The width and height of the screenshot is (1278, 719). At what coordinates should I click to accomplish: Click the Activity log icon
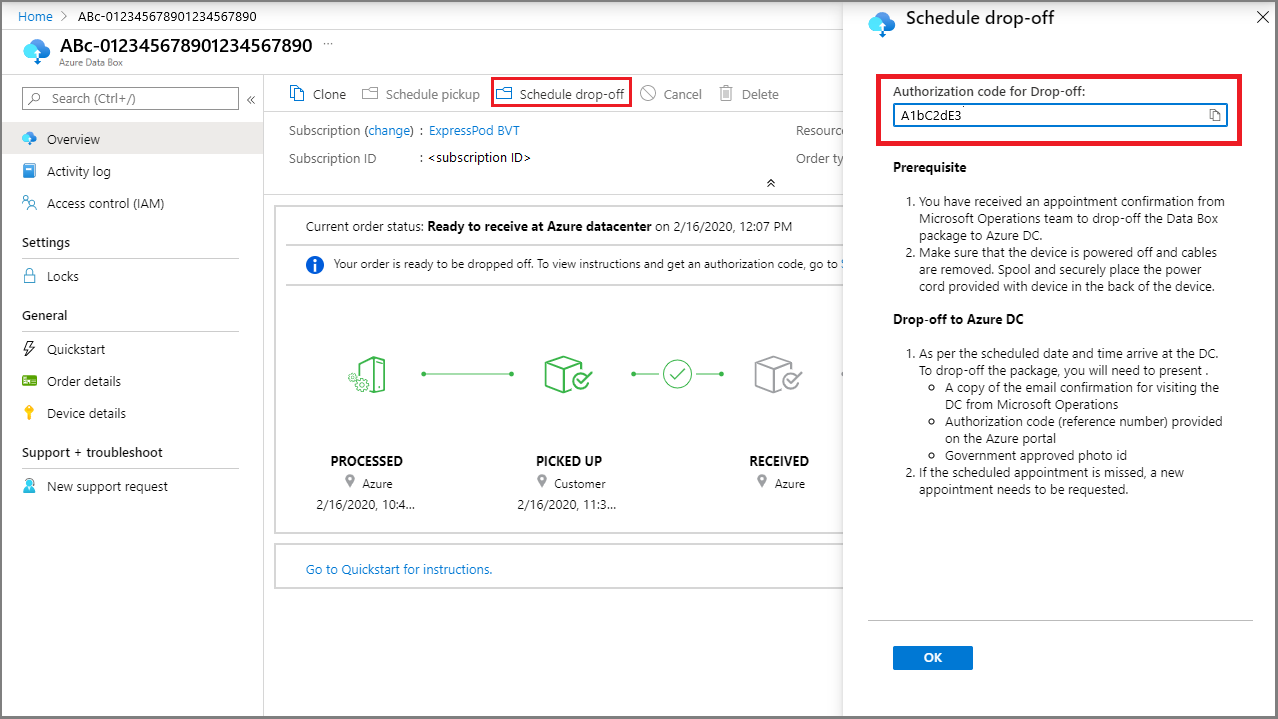[29, 171]
